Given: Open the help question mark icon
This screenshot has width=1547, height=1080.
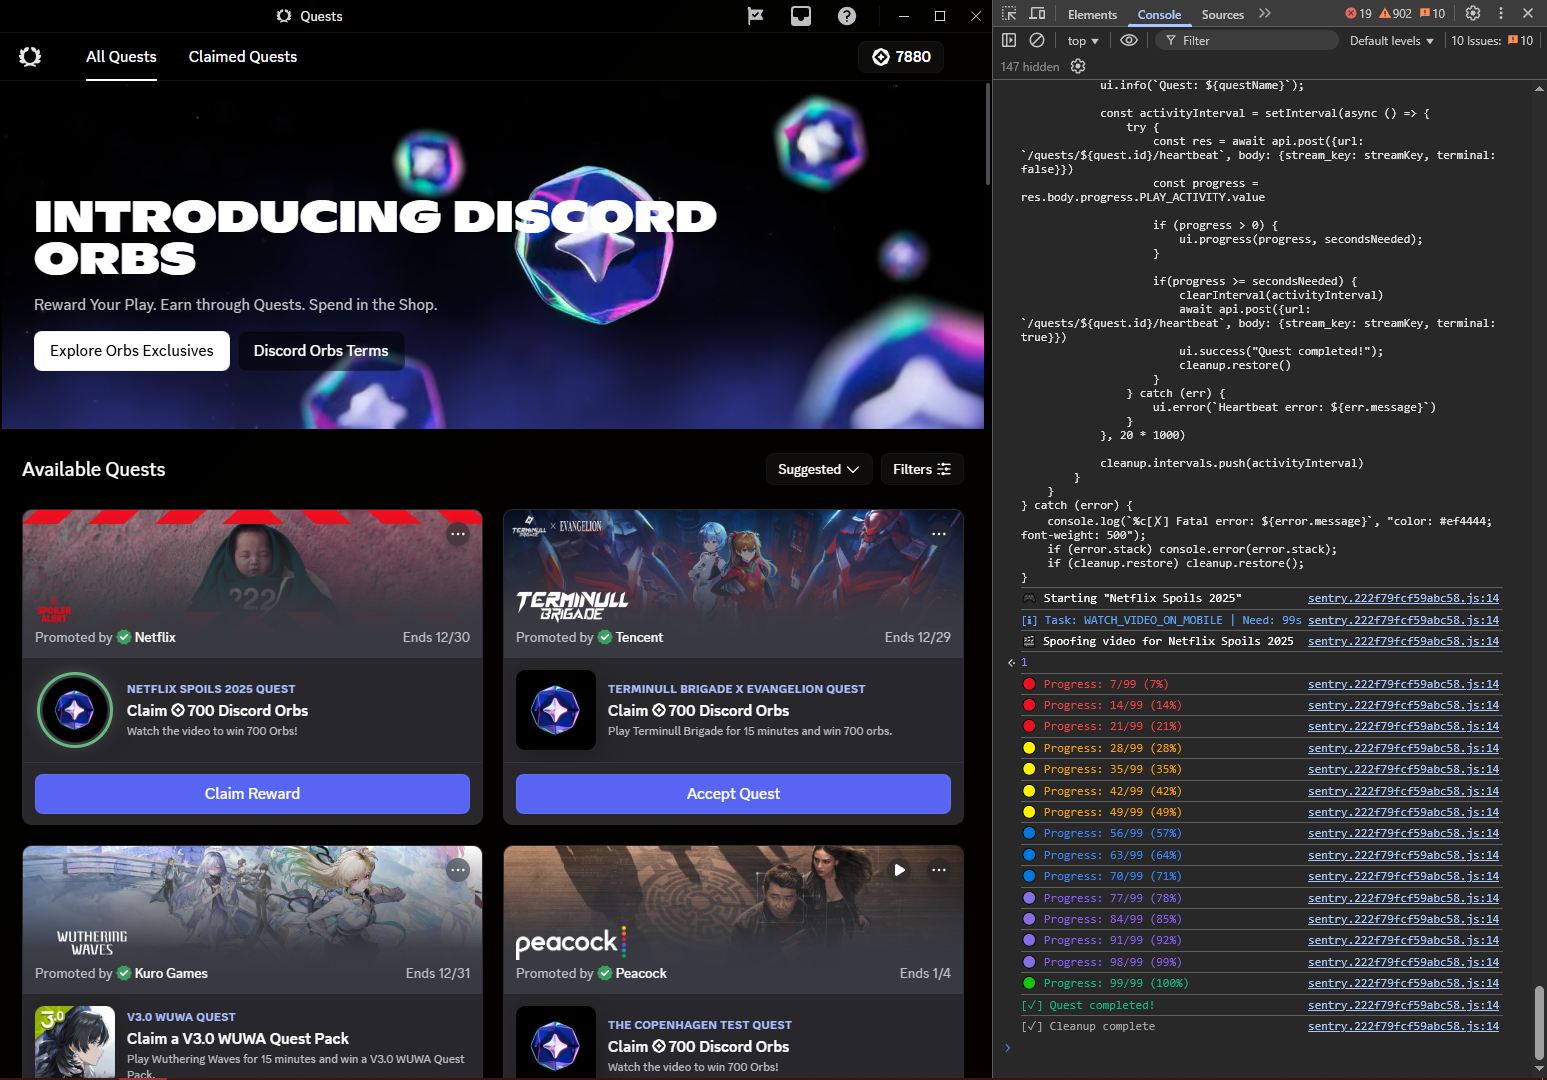Looking at the screenshot, I should click(x=847, y=16).
